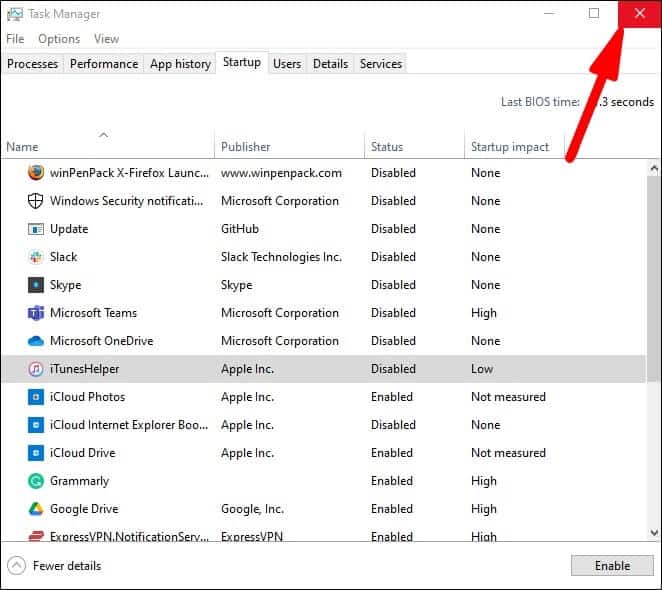Click the Last BIOS time label
The width and height of the screenshot is (662, 590).
pos(540,102)
